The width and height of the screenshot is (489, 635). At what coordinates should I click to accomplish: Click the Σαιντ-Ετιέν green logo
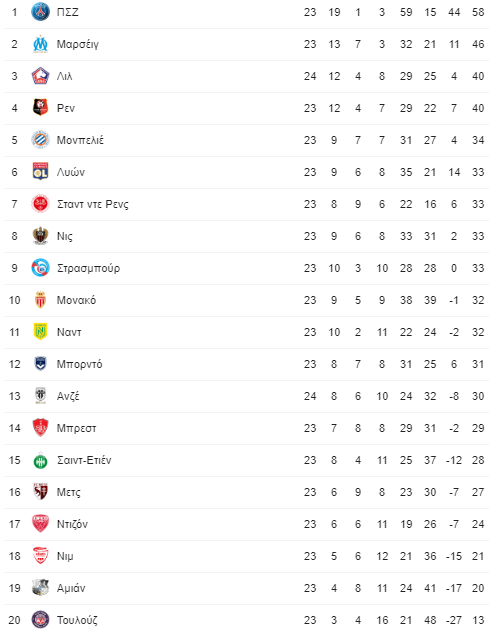41,460
